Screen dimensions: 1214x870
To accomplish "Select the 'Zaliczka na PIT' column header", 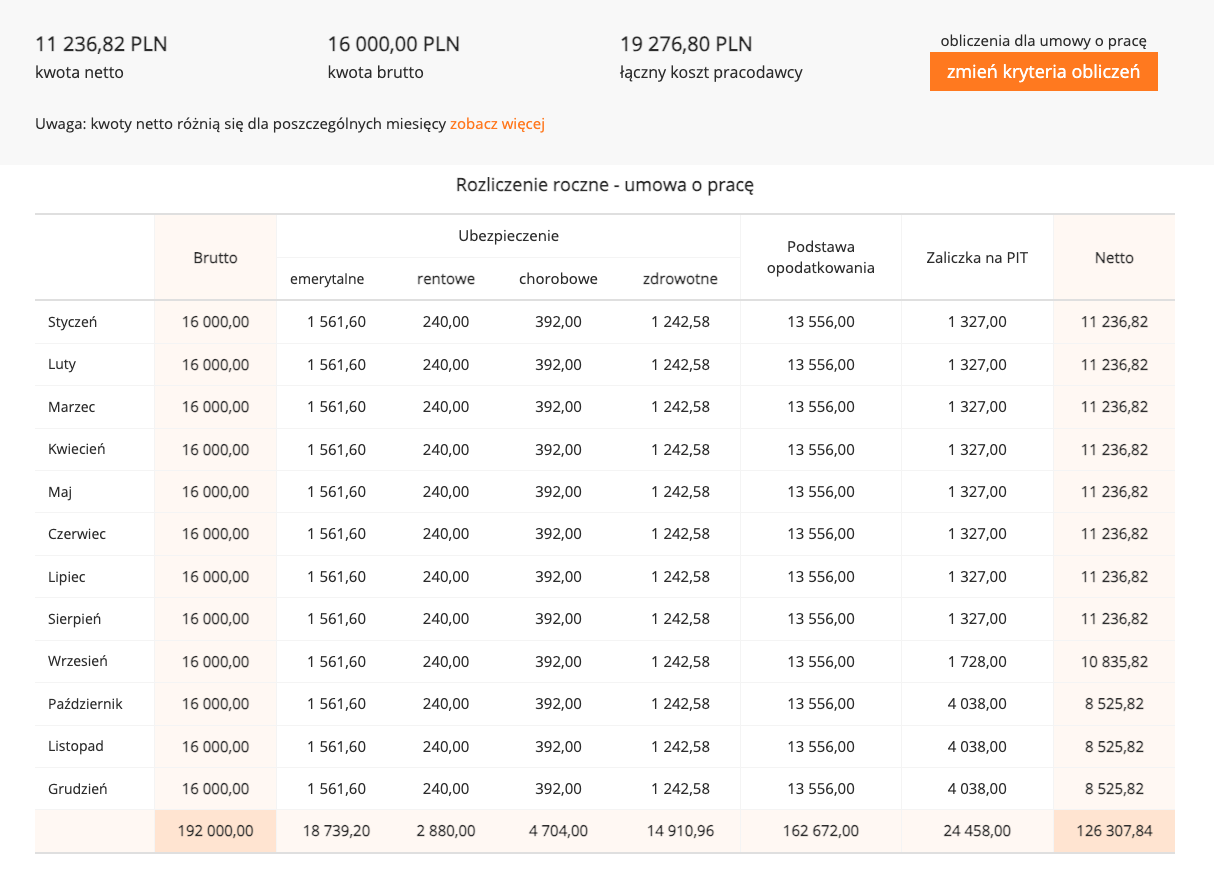I will [977, 257].
